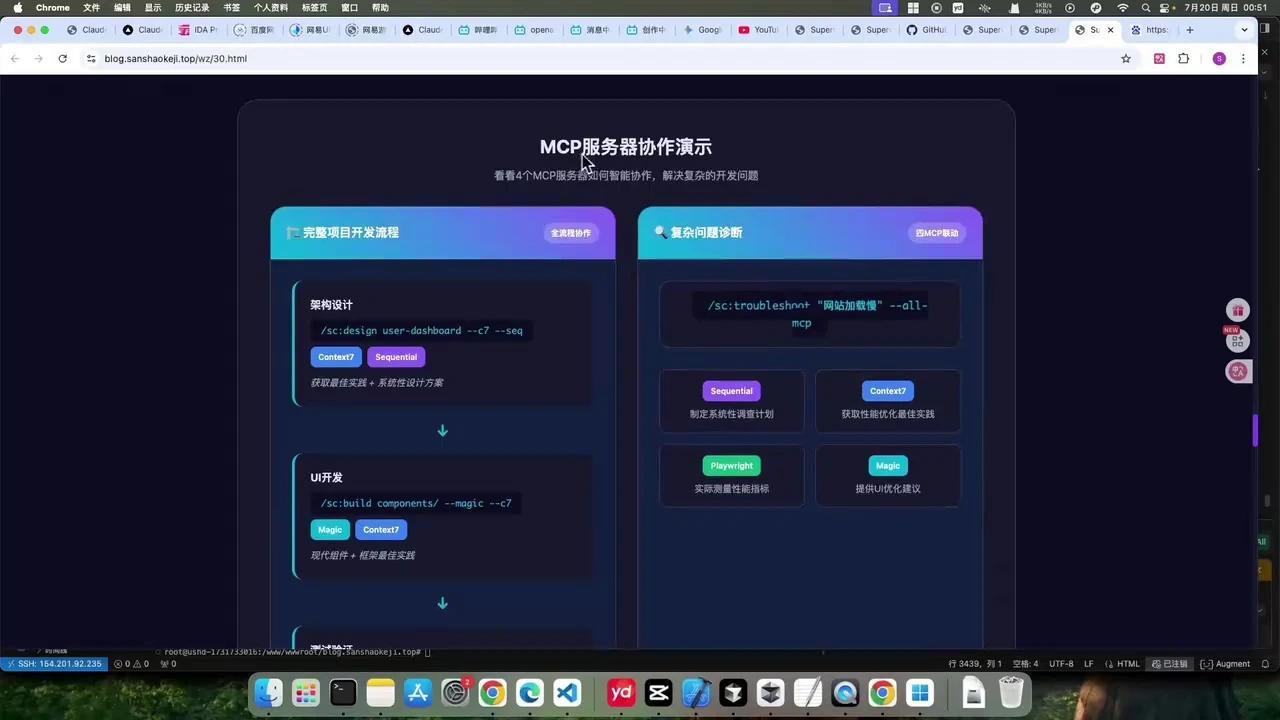Go back with the browser back arrow
The width and height of the screenshot is (1280, 720).
tap(14, 59)
